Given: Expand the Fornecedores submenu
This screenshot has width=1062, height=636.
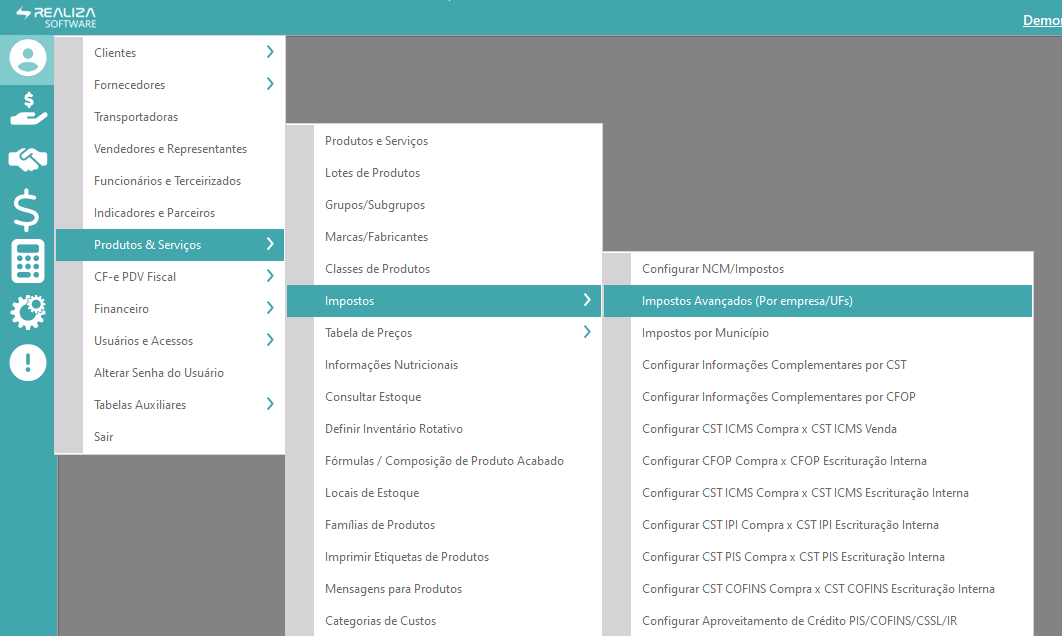Looking at the screenshot, I should coord(270,85).
